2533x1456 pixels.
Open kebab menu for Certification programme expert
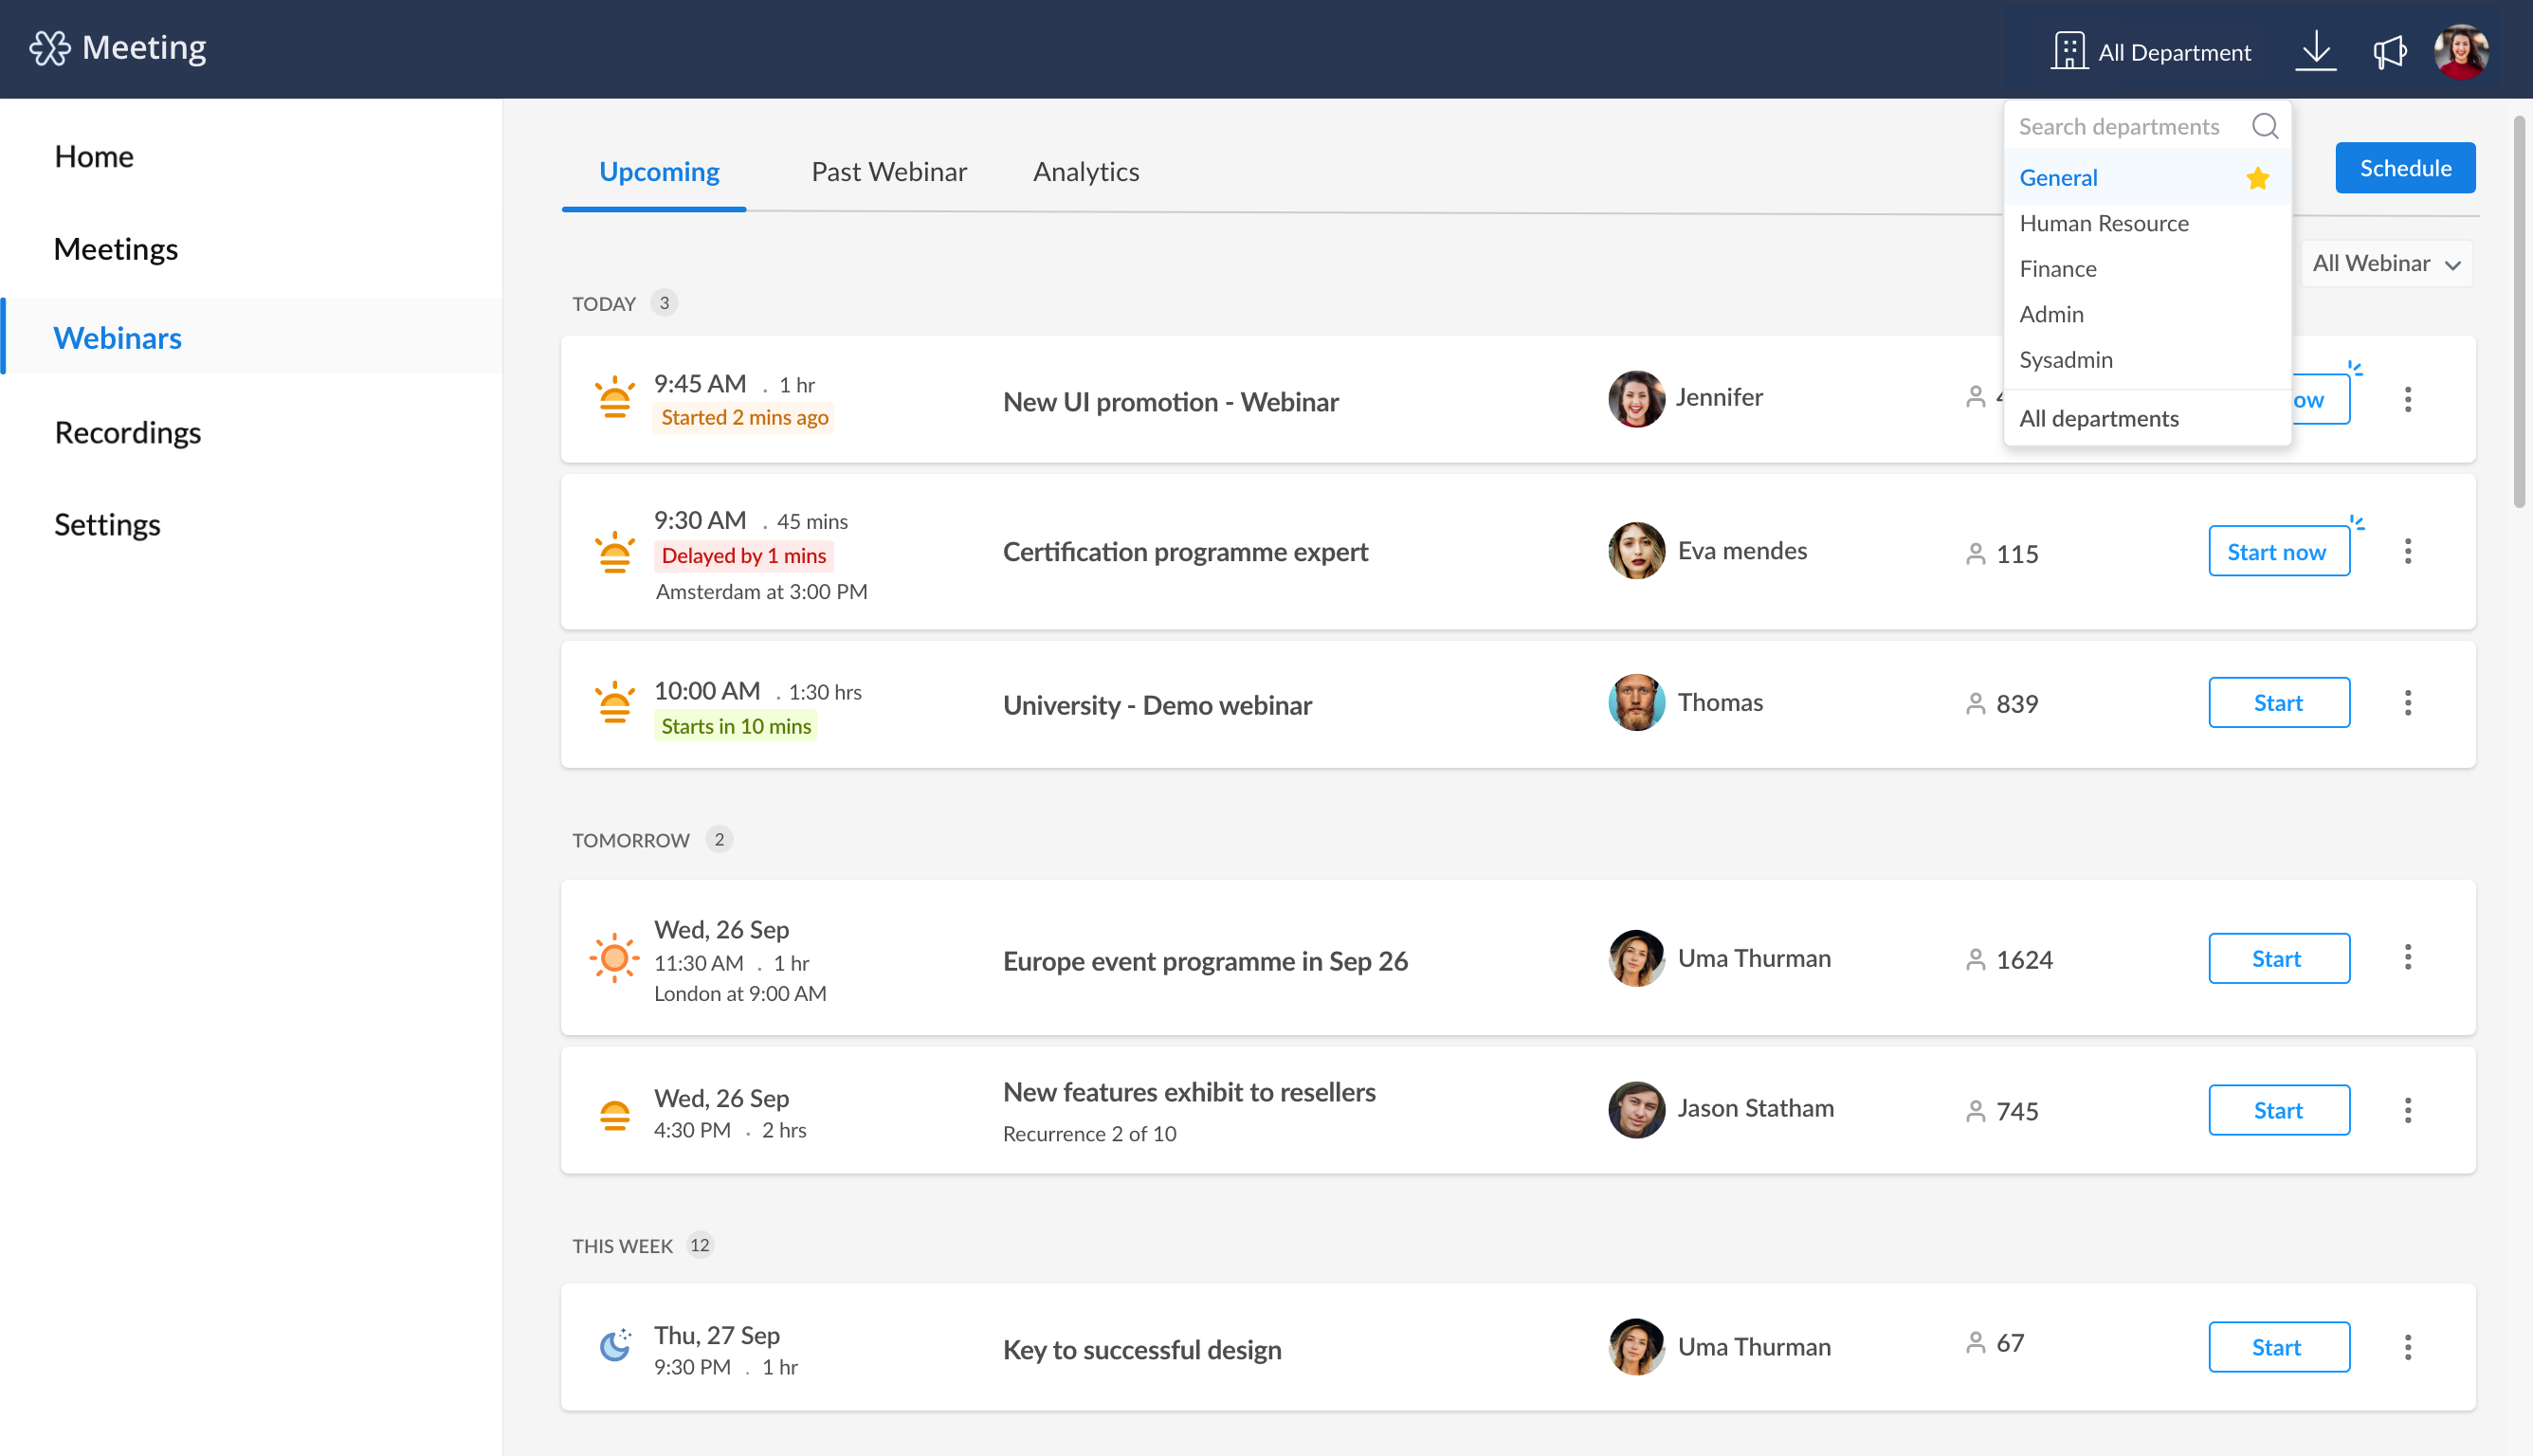(2408, 551)
